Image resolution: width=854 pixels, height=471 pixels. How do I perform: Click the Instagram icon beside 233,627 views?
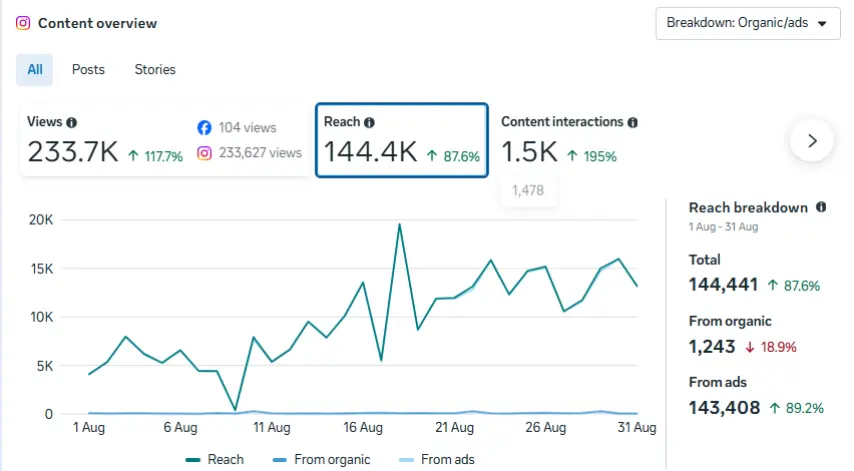[204, 154]
